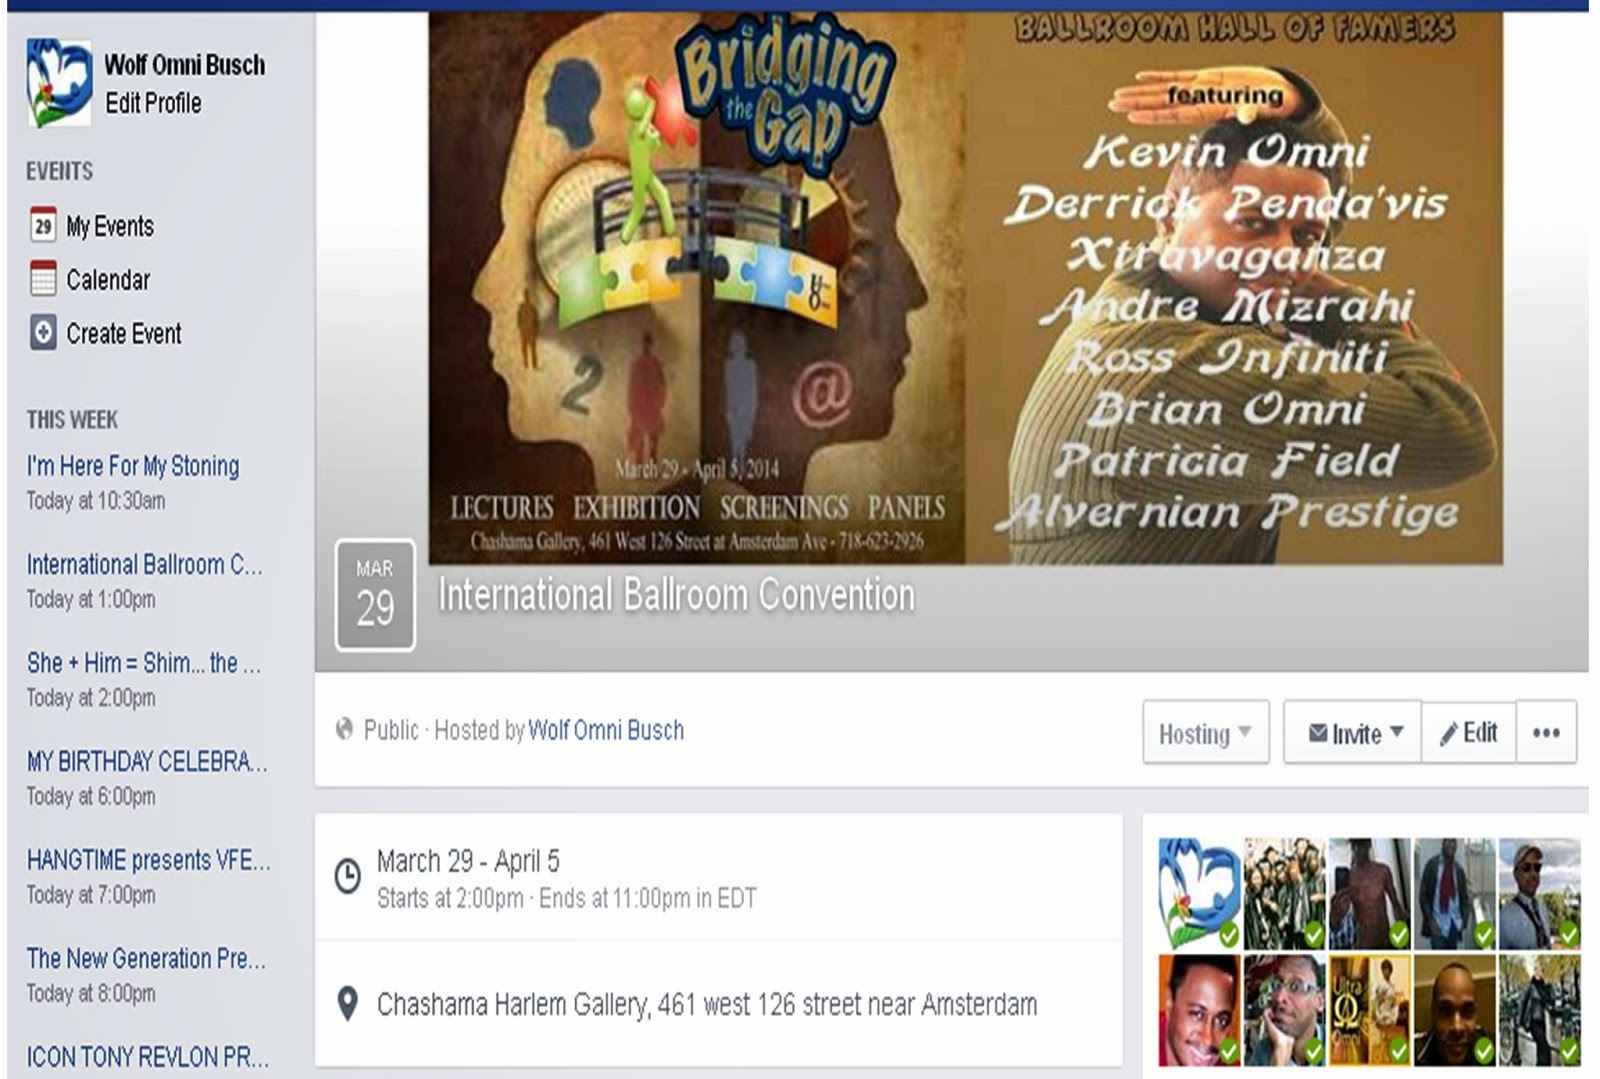Click the clock icon beside event dates
Viewport: 1600px width, 1079px height.
[x=347, y=876]
